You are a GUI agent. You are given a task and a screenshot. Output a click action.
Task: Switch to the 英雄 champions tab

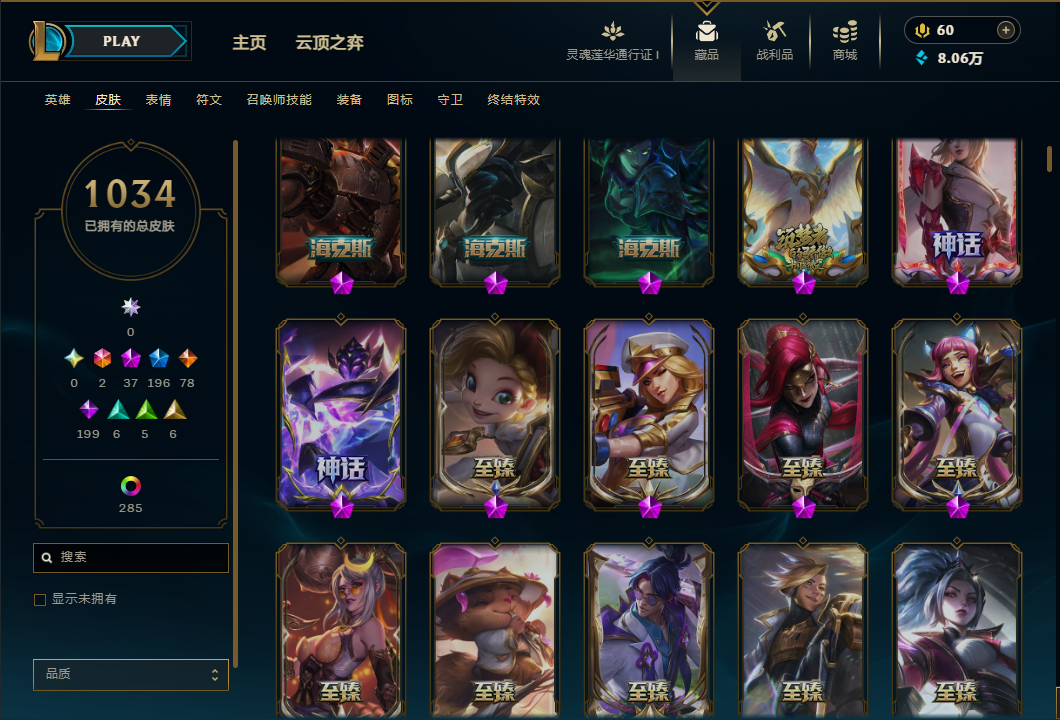click(57, 99)
